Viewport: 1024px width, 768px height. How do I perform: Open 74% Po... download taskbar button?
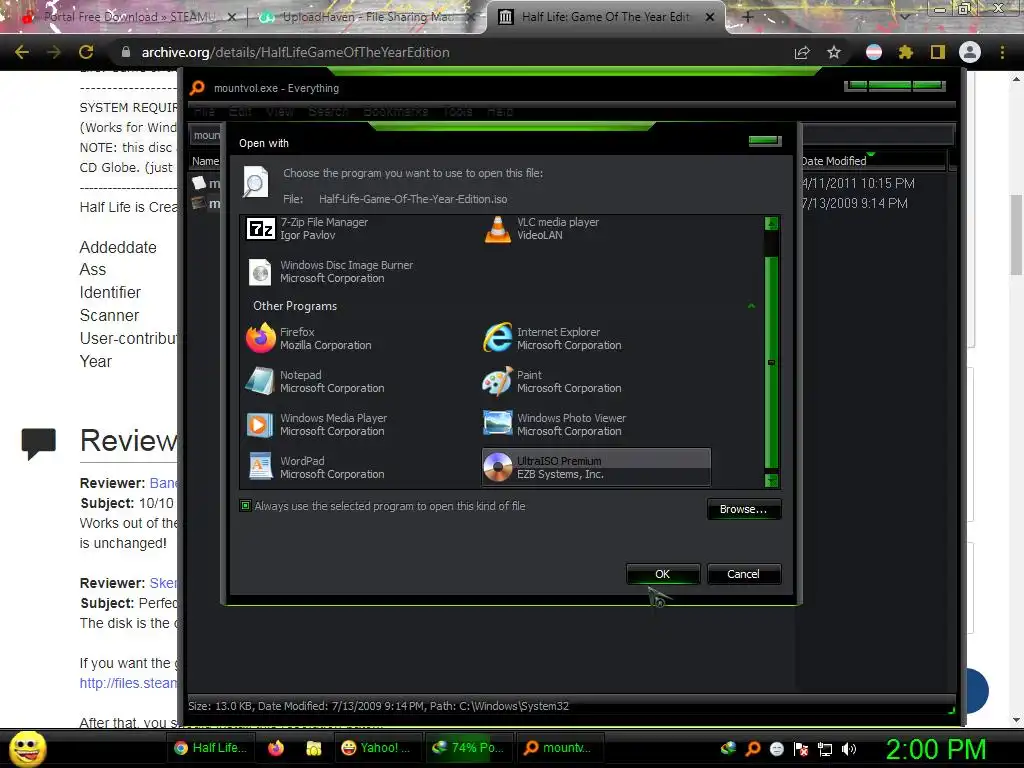pos(468,748)
